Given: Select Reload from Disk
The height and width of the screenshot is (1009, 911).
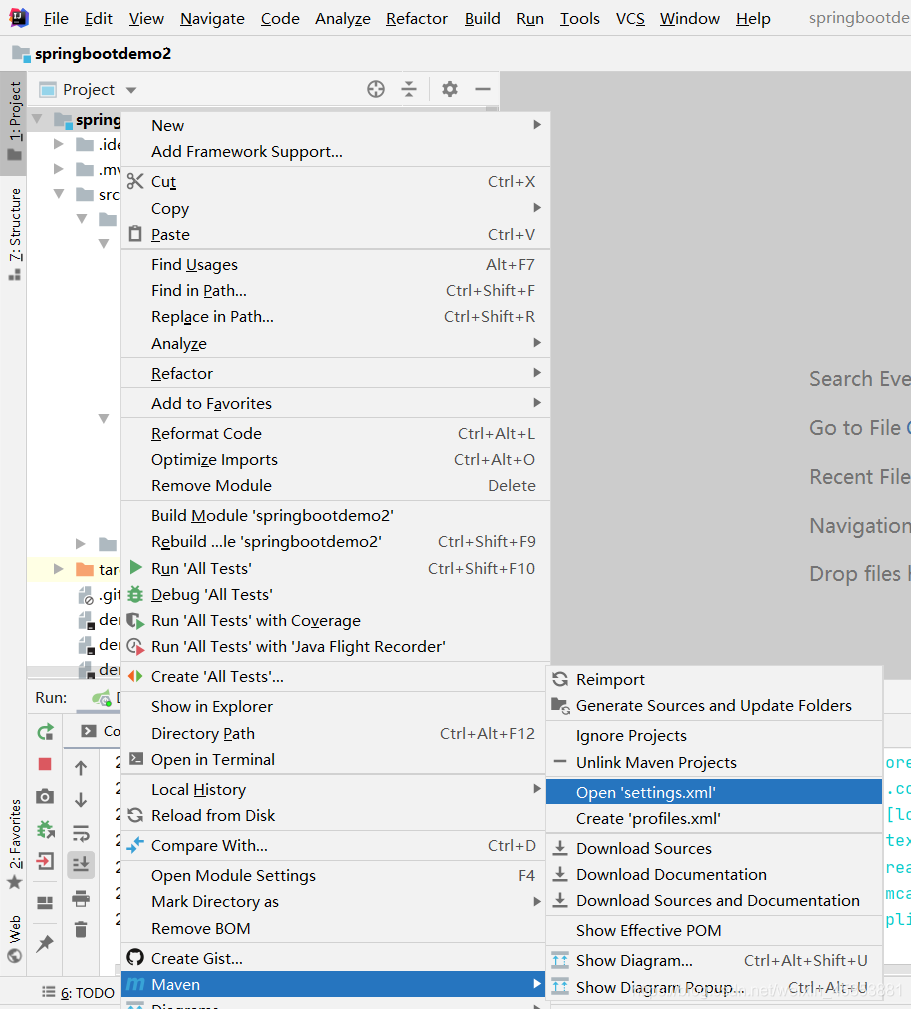Looking at the screenshot, I should tap(333, 815).
